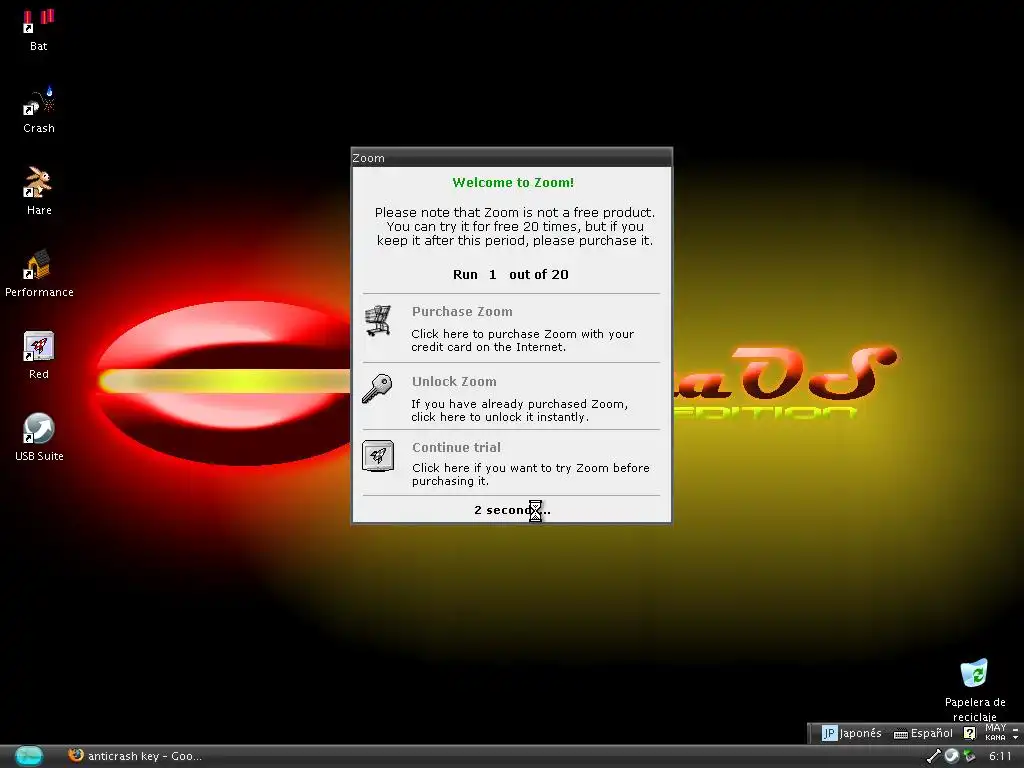Viewport: 1024px width, 768px height.
Task: Click the round arrow USB tray icon
Action: click(952, 756)
